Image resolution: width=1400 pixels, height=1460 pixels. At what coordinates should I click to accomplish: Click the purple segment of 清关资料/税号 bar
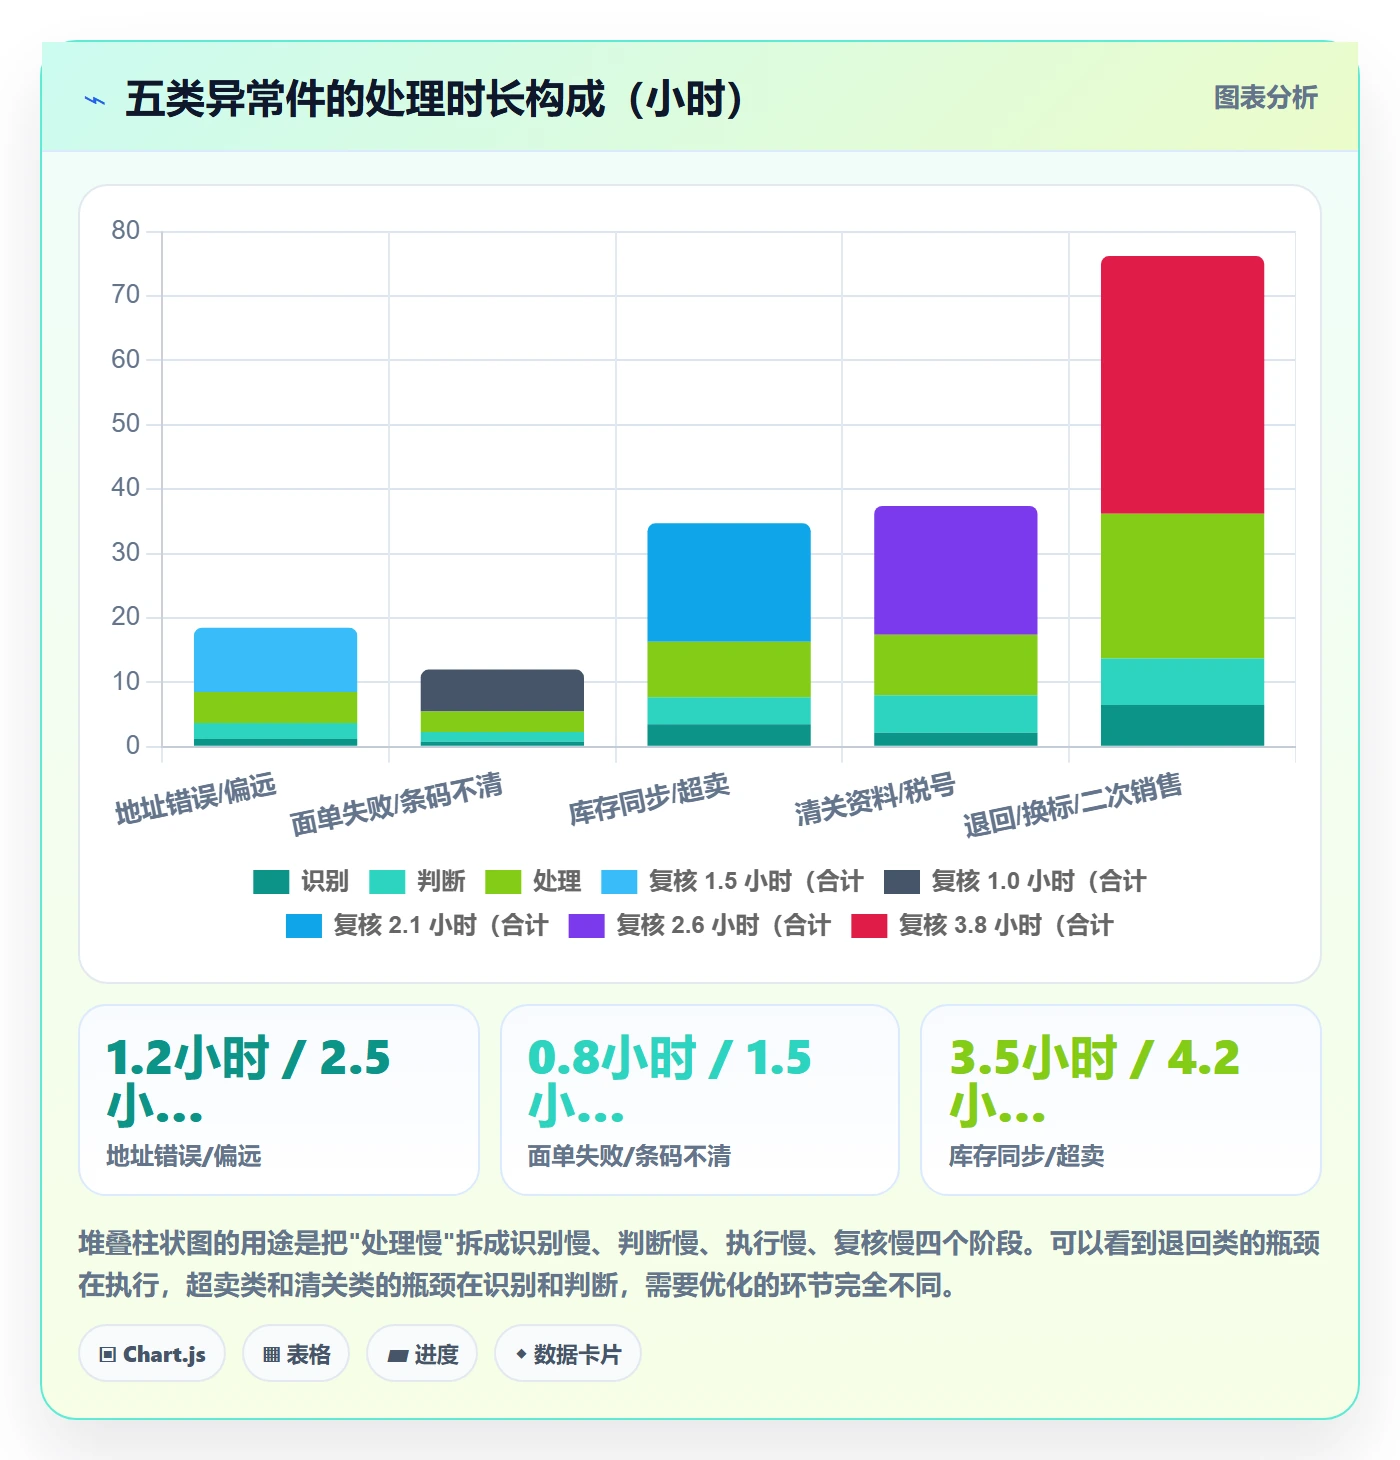[x=956, y=570]
